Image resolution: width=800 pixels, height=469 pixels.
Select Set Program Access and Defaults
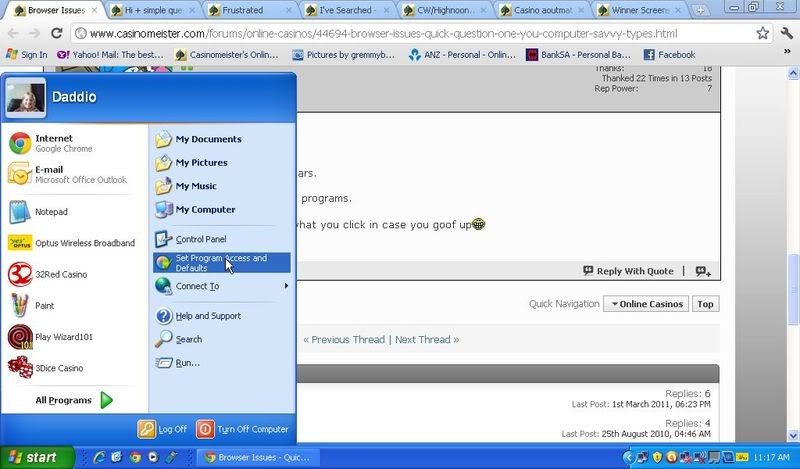pos(221,263)
